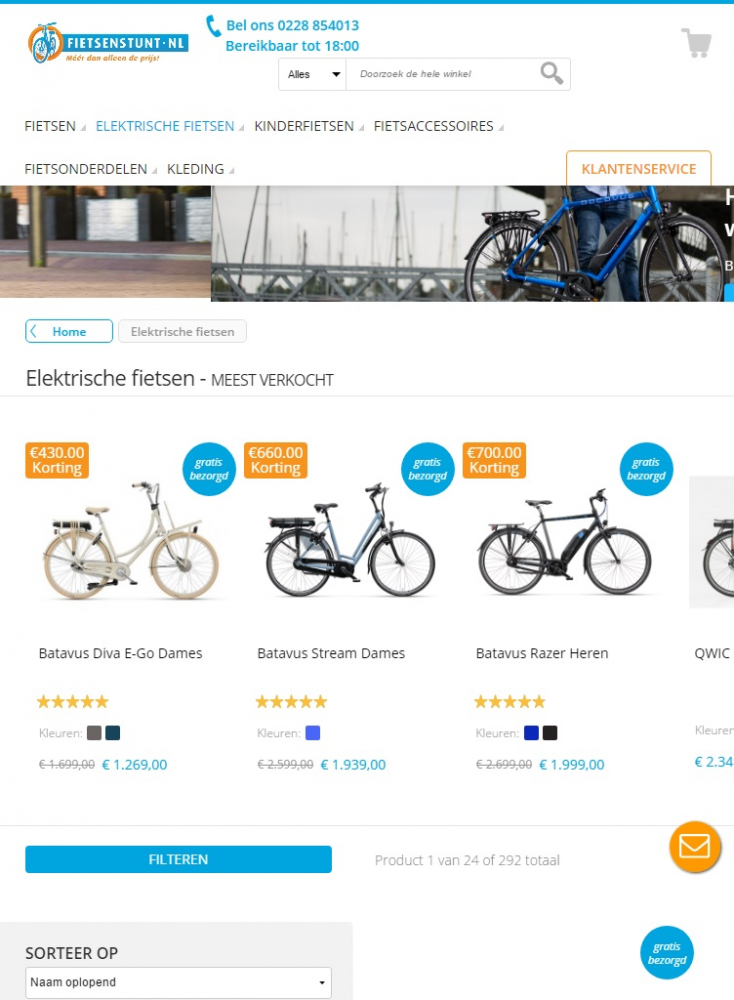
Task: Click the search magnifying glass icon
Action: (552, 73)
